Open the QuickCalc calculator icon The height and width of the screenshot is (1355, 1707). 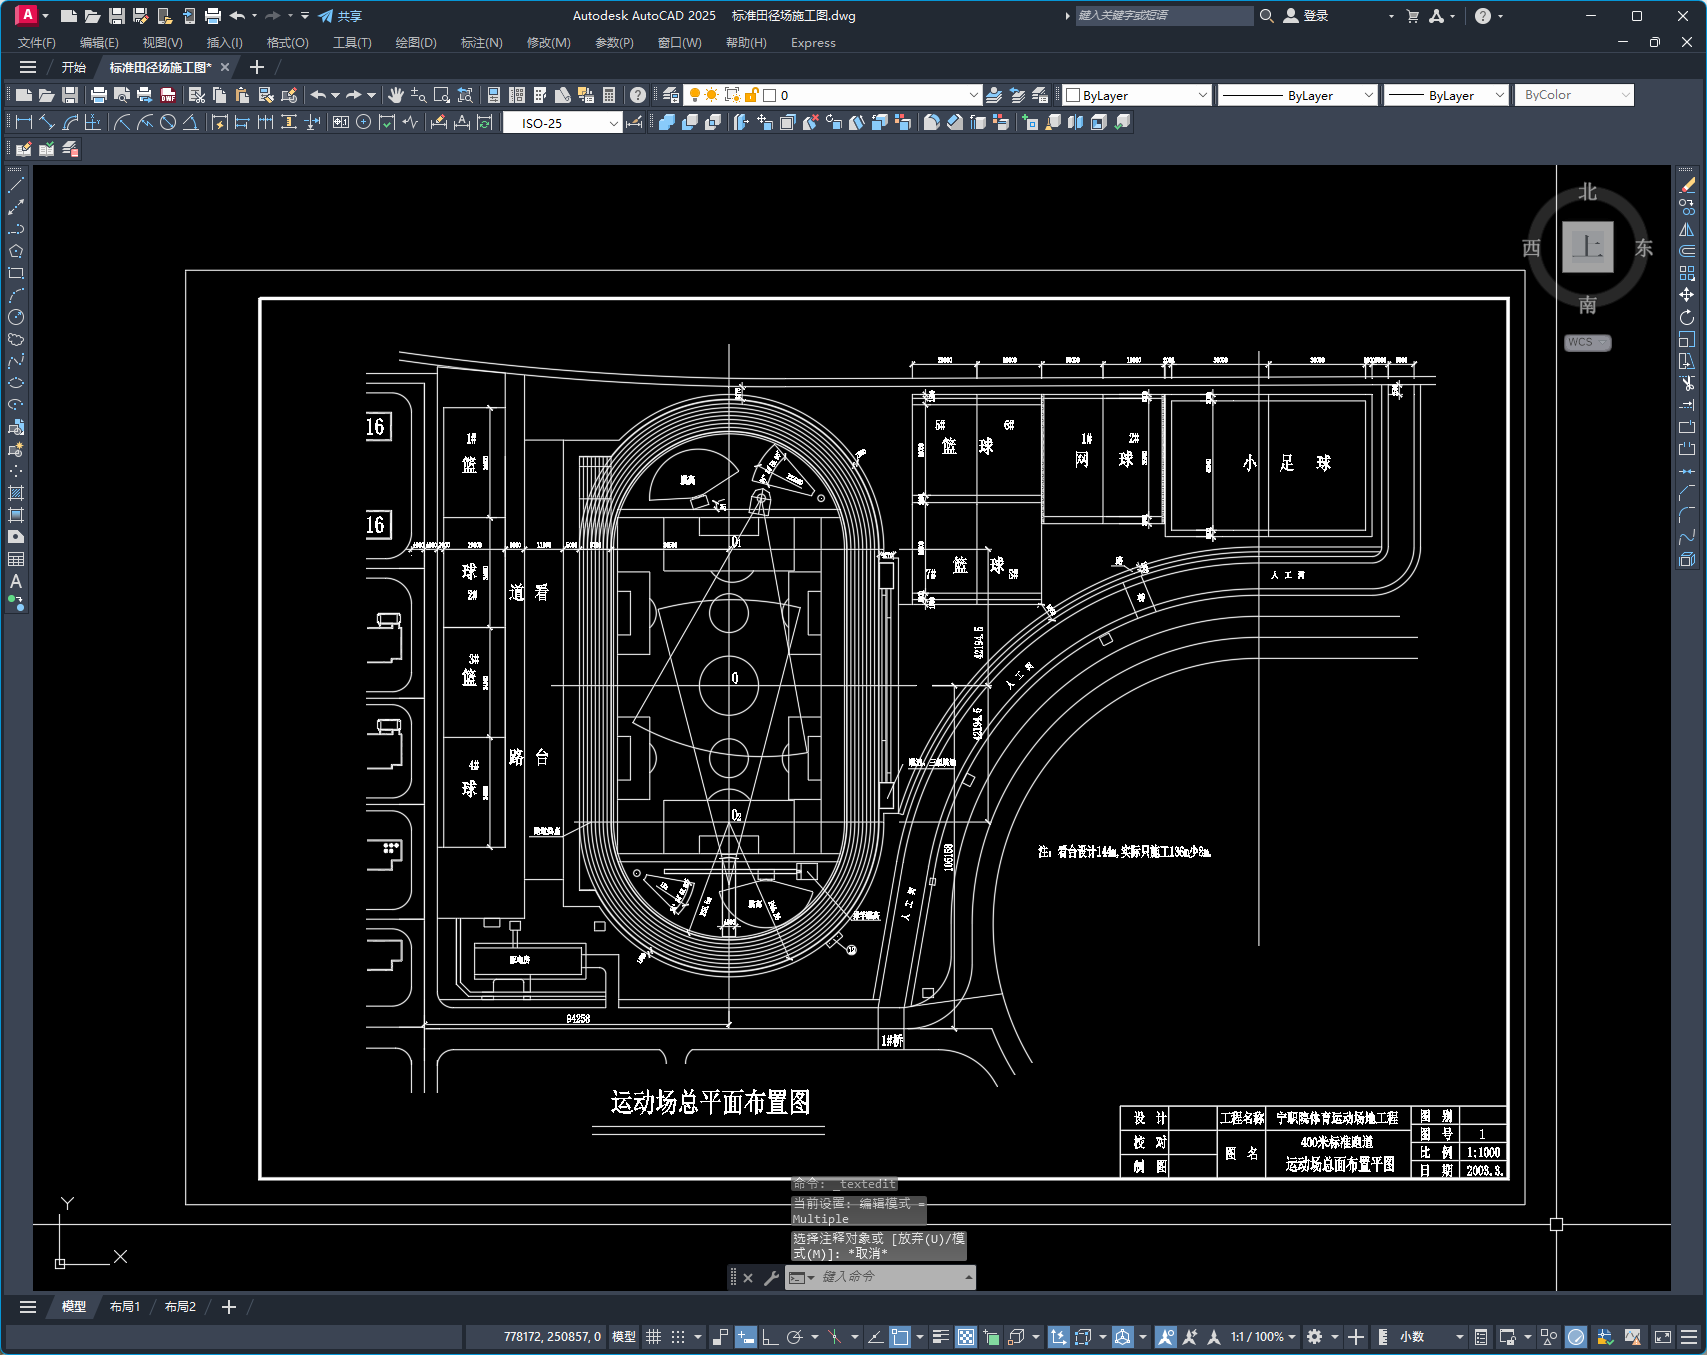coord(609,95)
